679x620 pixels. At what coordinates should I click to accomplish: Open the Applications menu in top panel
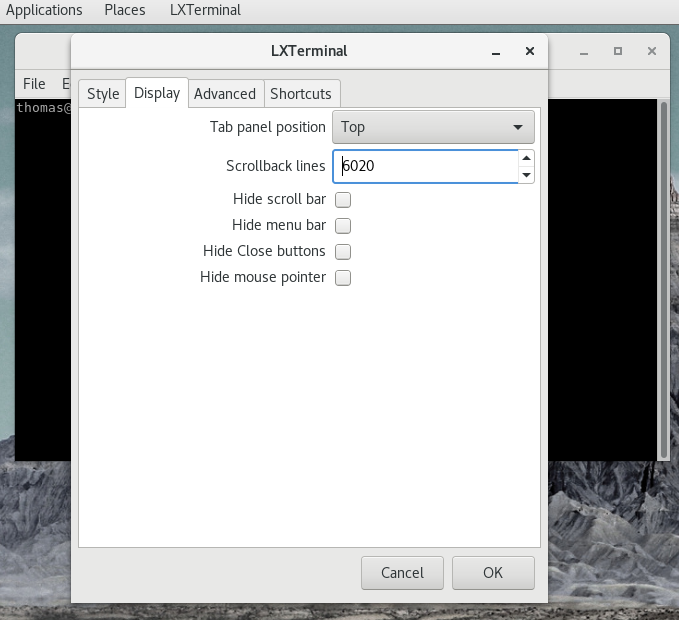click(44, 10)
